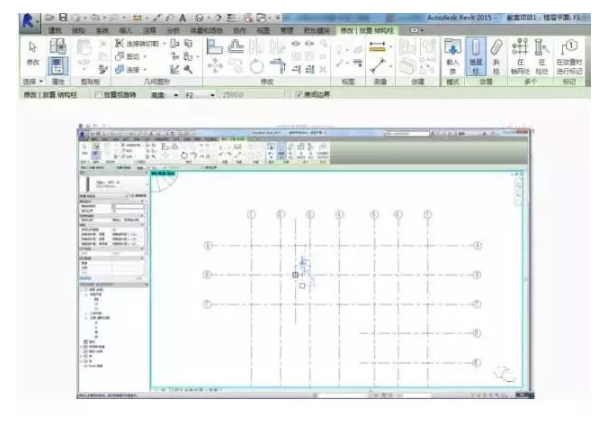Switch to the Insert (插入) ribbon tab
This screenshot has width=609, height=421.
[125, 30]
